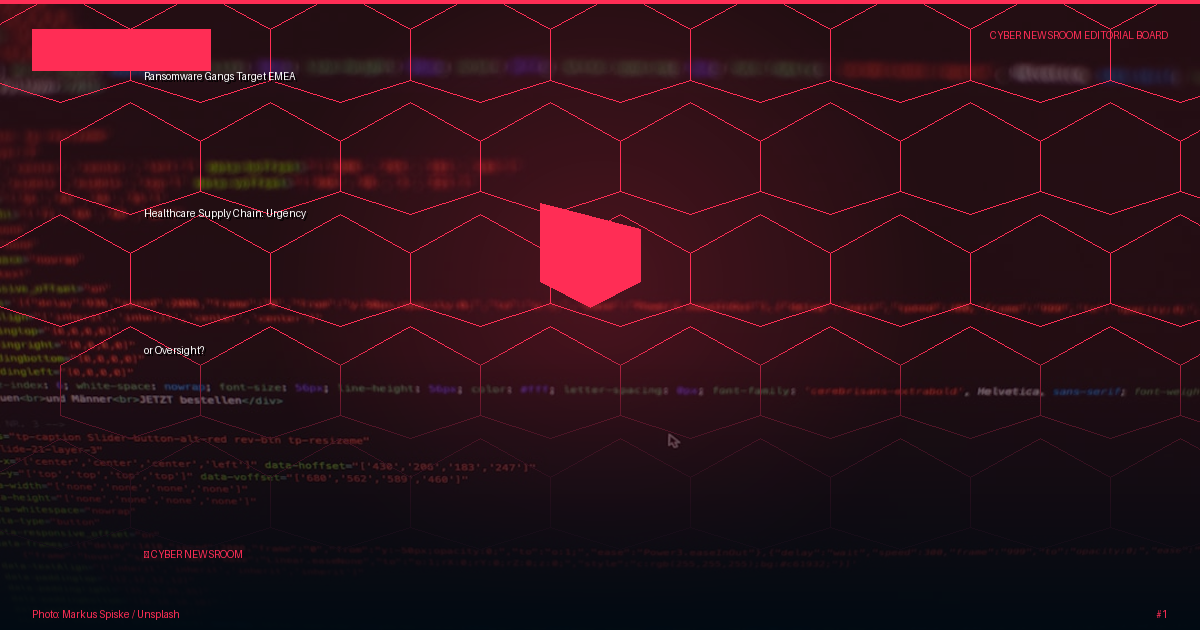Click the CYBER NEWSROOM EDITORIAL BOARD label

(x=1079, y=35)
